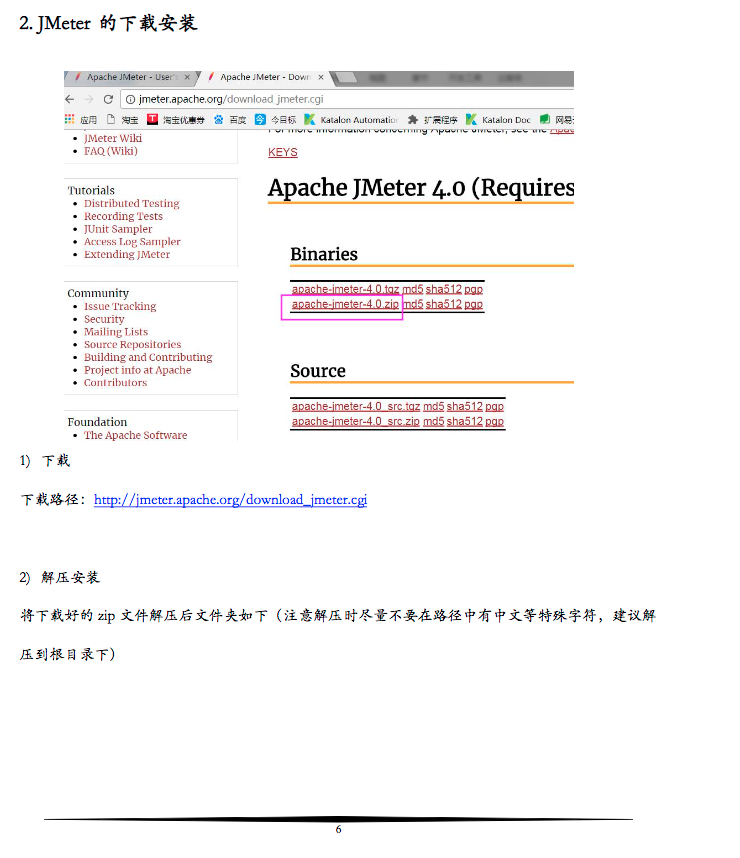The width and height of the screenshot is (740, 858).
Task: Open the 淘宝优惠券 bookmark
Action: click(x=176, y=119)
